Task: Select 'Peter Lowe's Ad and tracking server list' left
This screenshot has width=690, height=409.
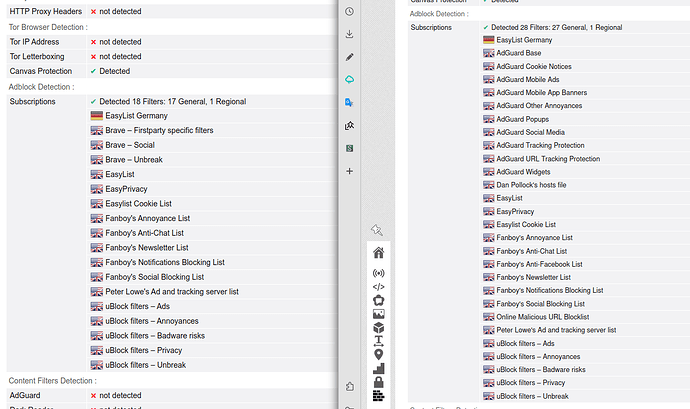Action: [x=172, y=291]
